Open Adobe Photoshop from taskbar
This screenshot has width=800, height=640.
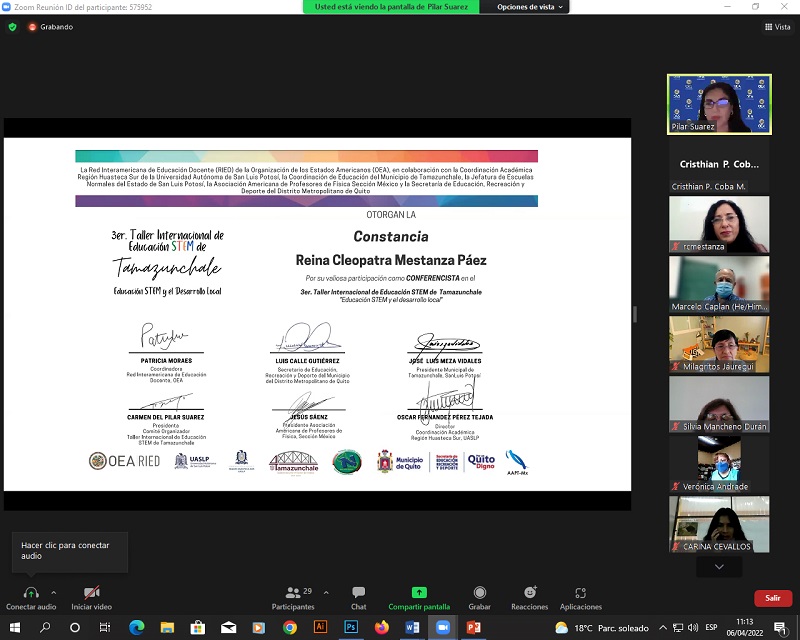(x=351, y=627)
